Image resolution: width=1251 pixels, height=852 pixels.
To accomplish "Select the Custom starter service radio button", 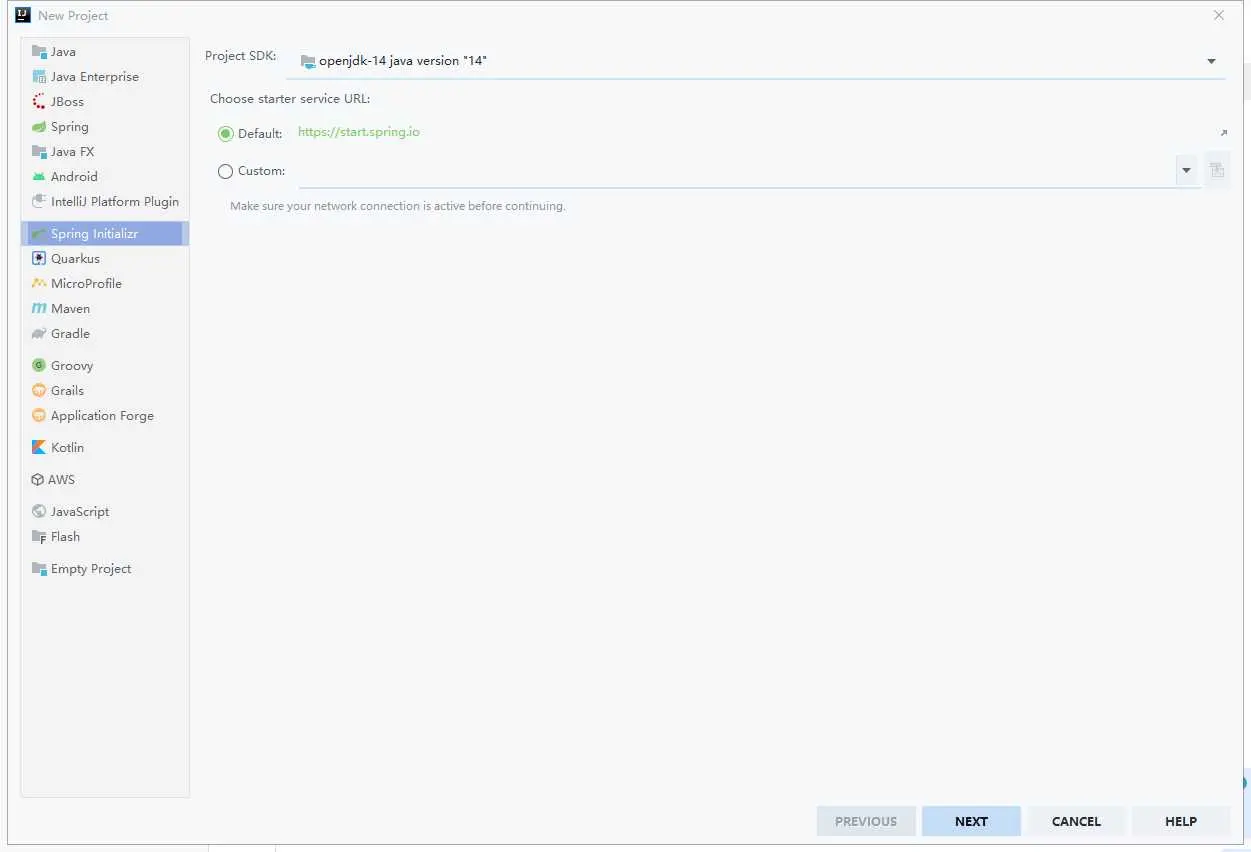I will (225, 171).
